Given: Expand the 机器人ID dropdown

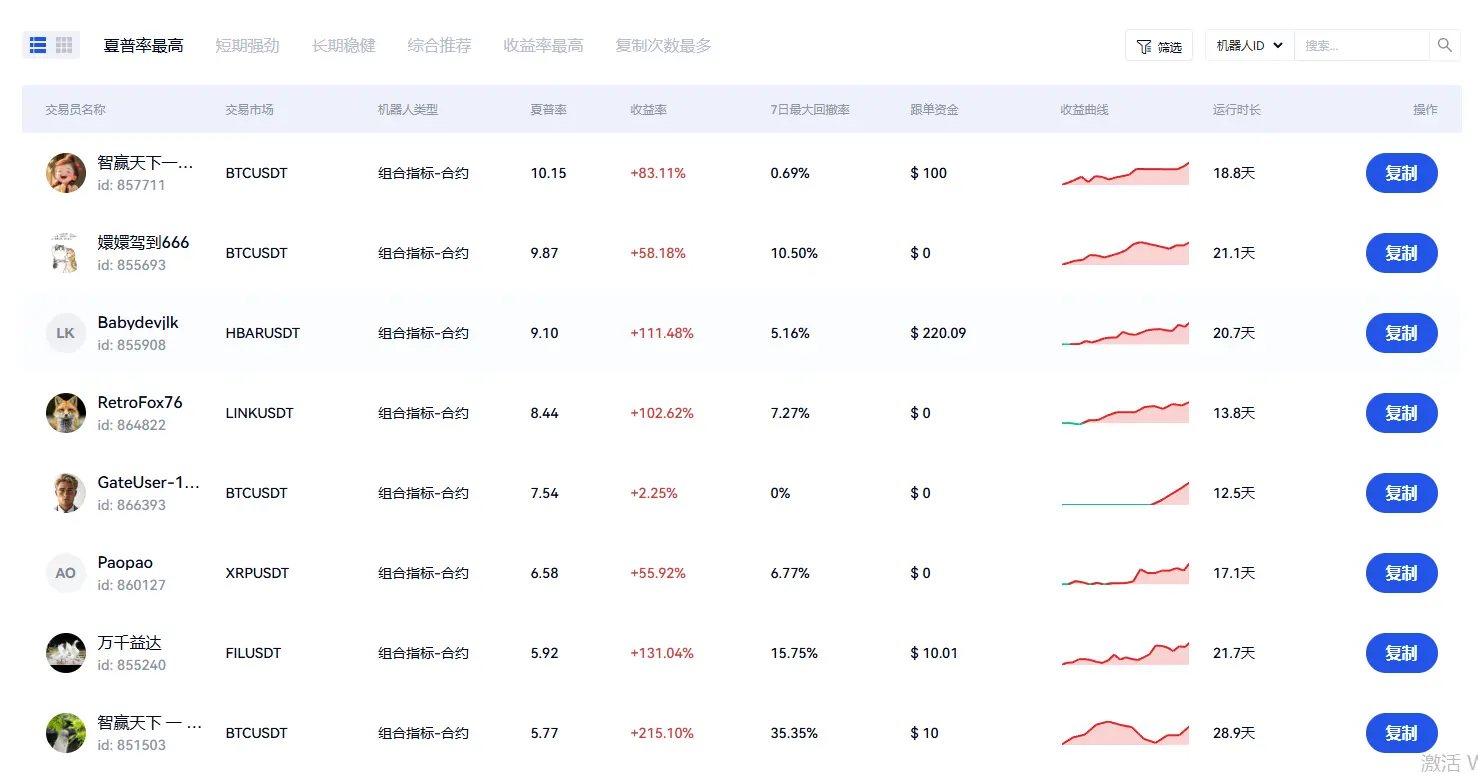Looking at the screenshot, I should point(1250,45).
